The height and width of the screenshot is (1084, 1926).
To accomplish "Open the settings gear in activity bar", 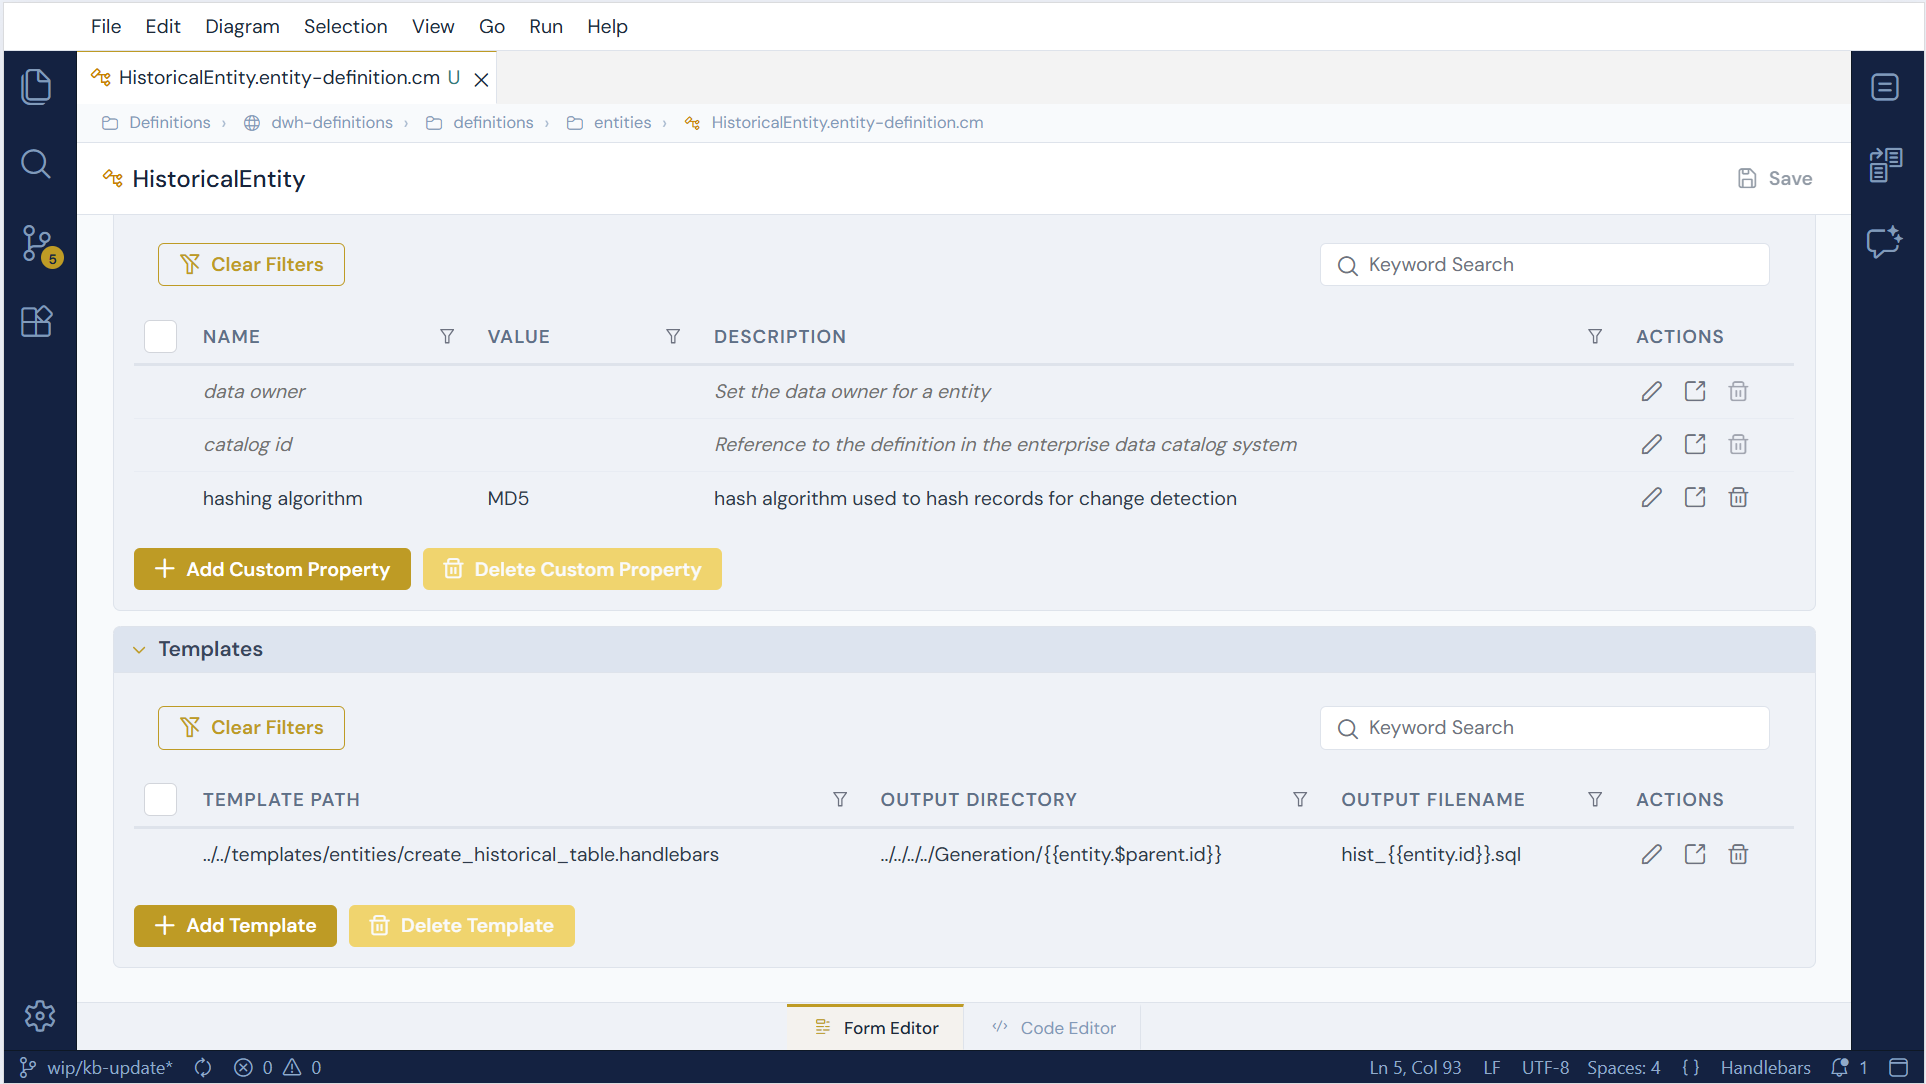I will click(x=40, y=1016).
